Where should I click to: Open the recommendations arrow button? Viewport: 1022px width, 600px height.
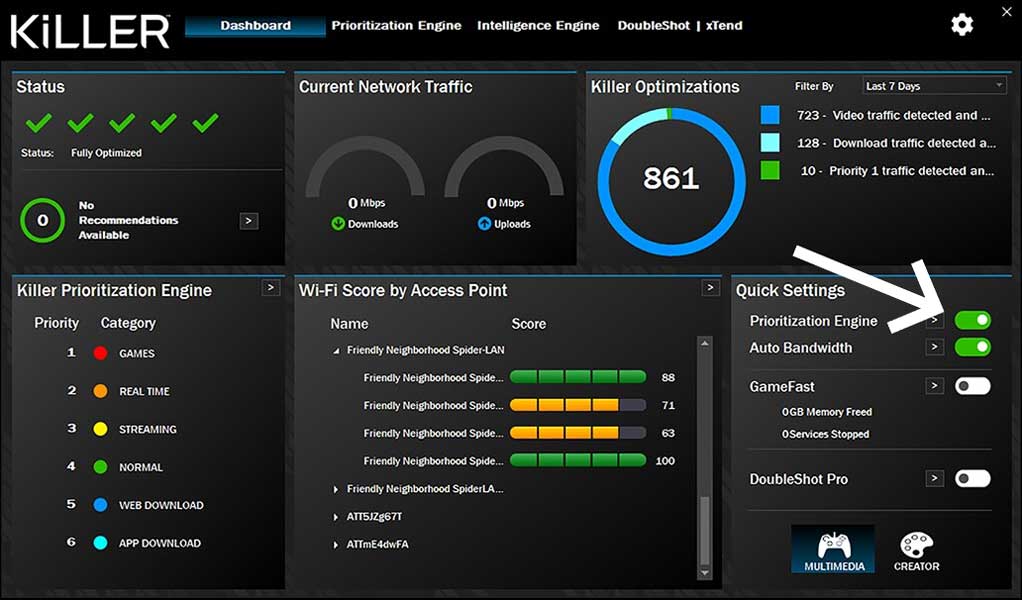pyautogui.click(x=249, y=221)
